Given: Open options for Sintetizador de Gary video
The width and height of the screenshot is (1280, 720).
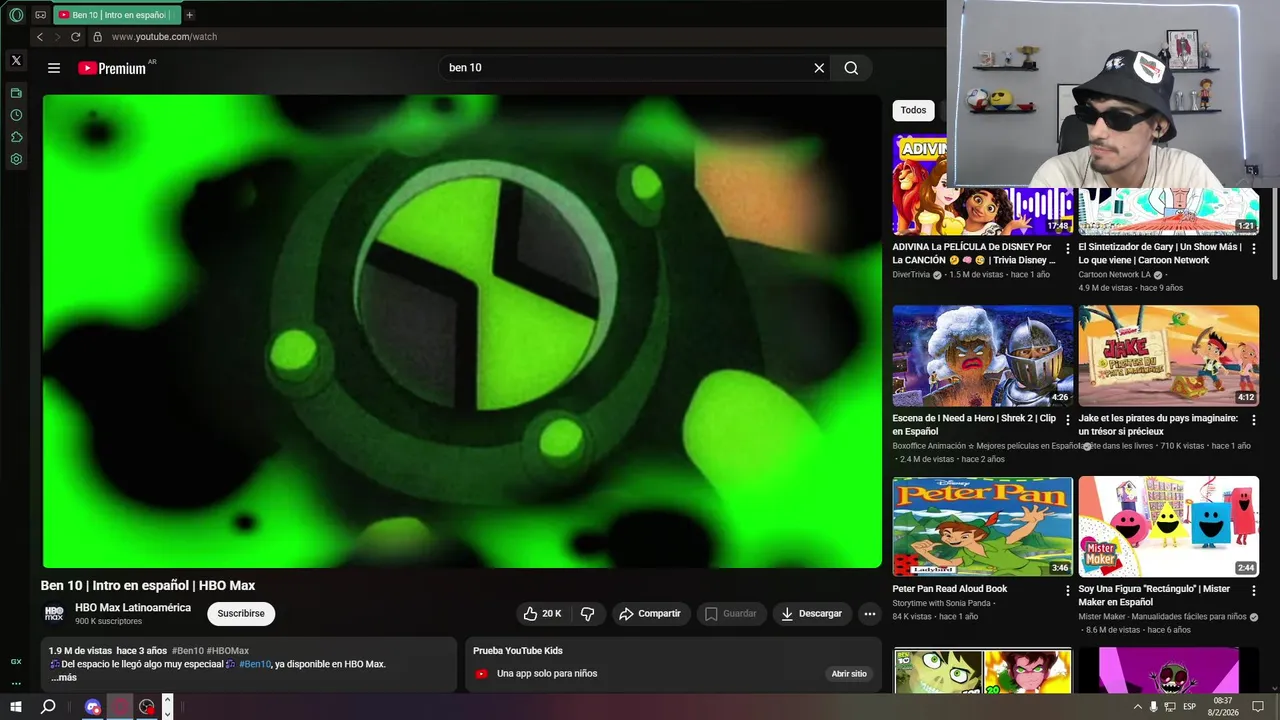Looking at the screenshot, I should coord(1254,248).
